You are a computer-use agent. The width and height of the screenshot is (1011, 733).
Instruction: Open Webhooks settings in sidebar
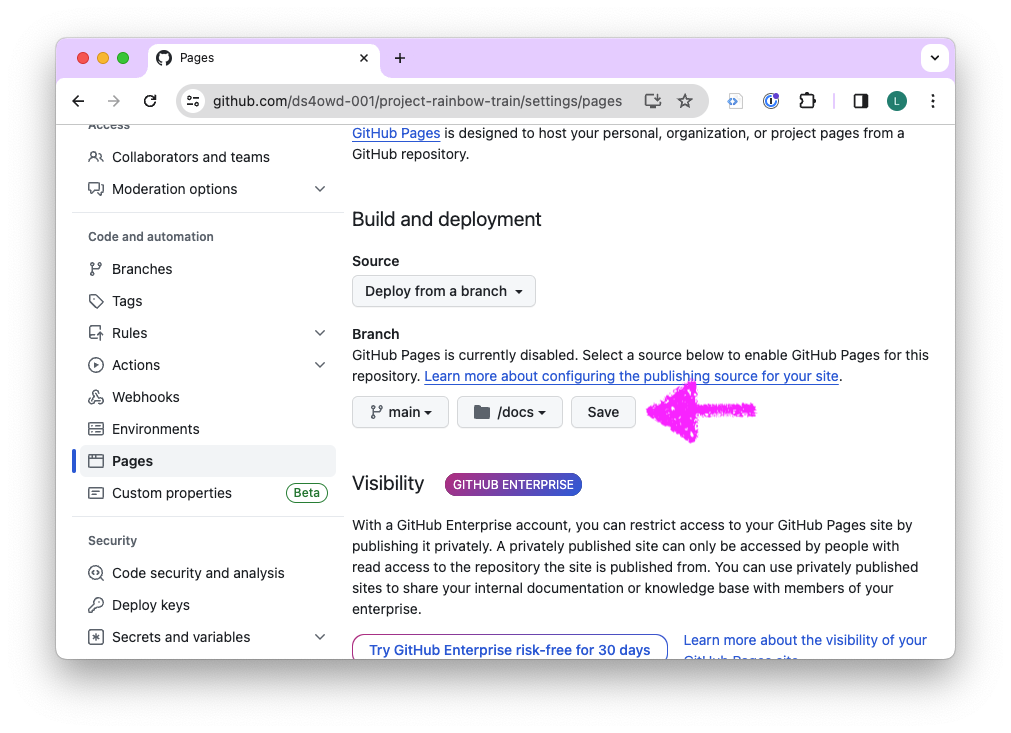point(145,397)
